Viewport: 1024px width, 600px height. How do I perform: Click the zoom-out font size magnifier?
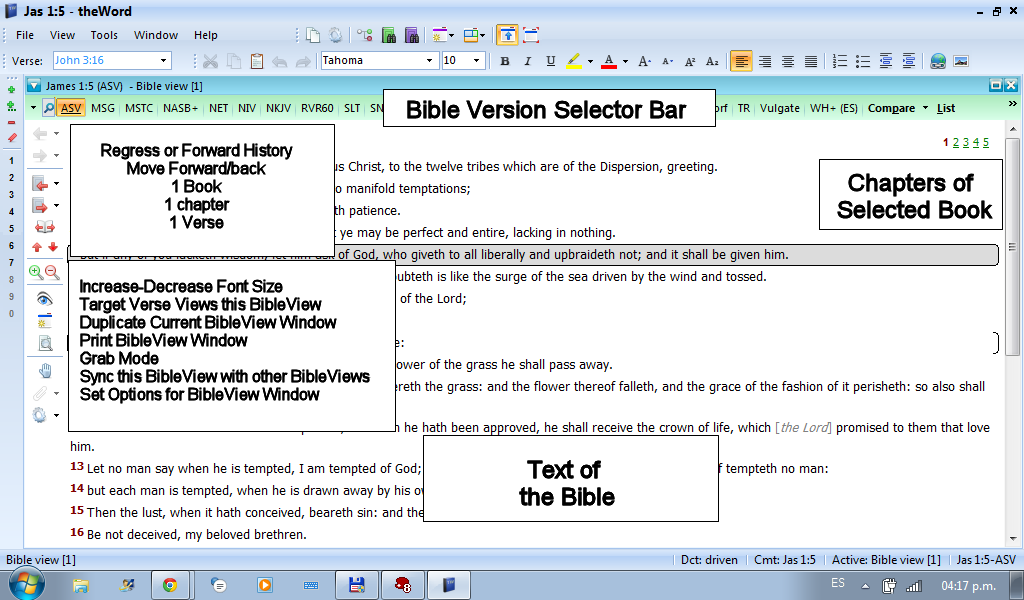[52, 272]
